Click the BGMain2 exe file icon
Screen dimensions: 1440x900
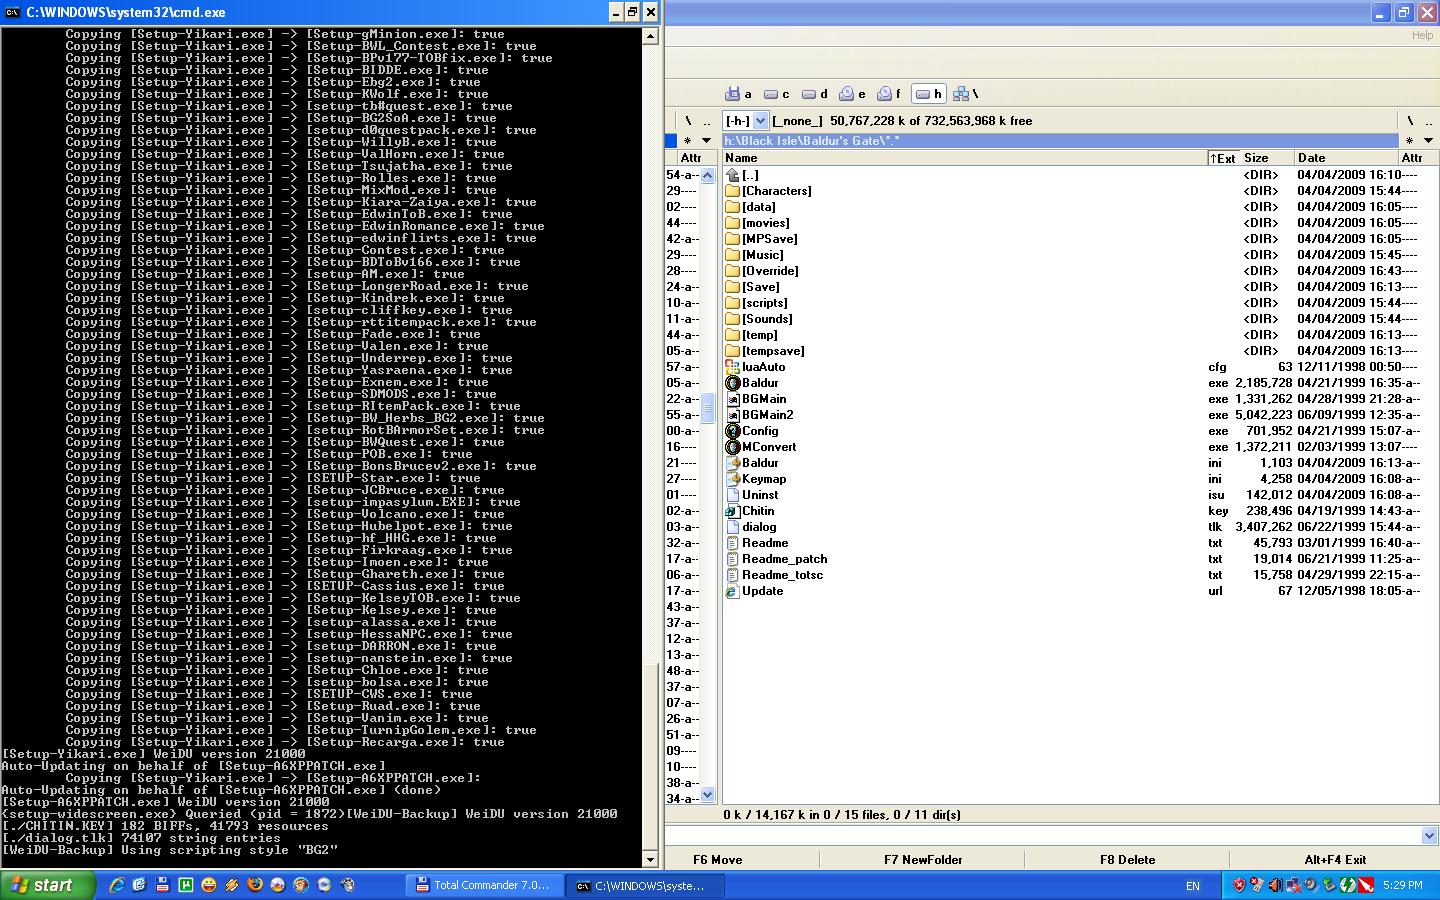(732, 415)
